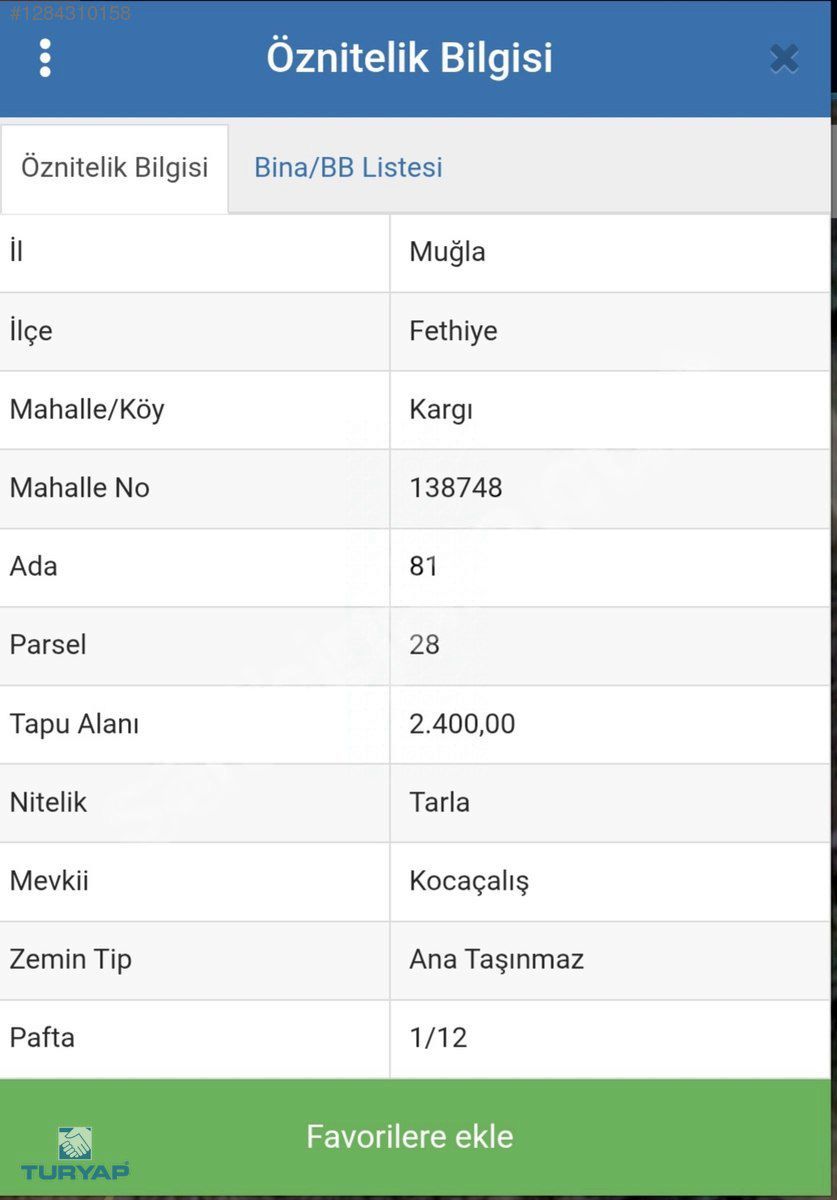Click the Pafta value 1/12
This screenshot has height=1200, width=837.
point(438,1038)
